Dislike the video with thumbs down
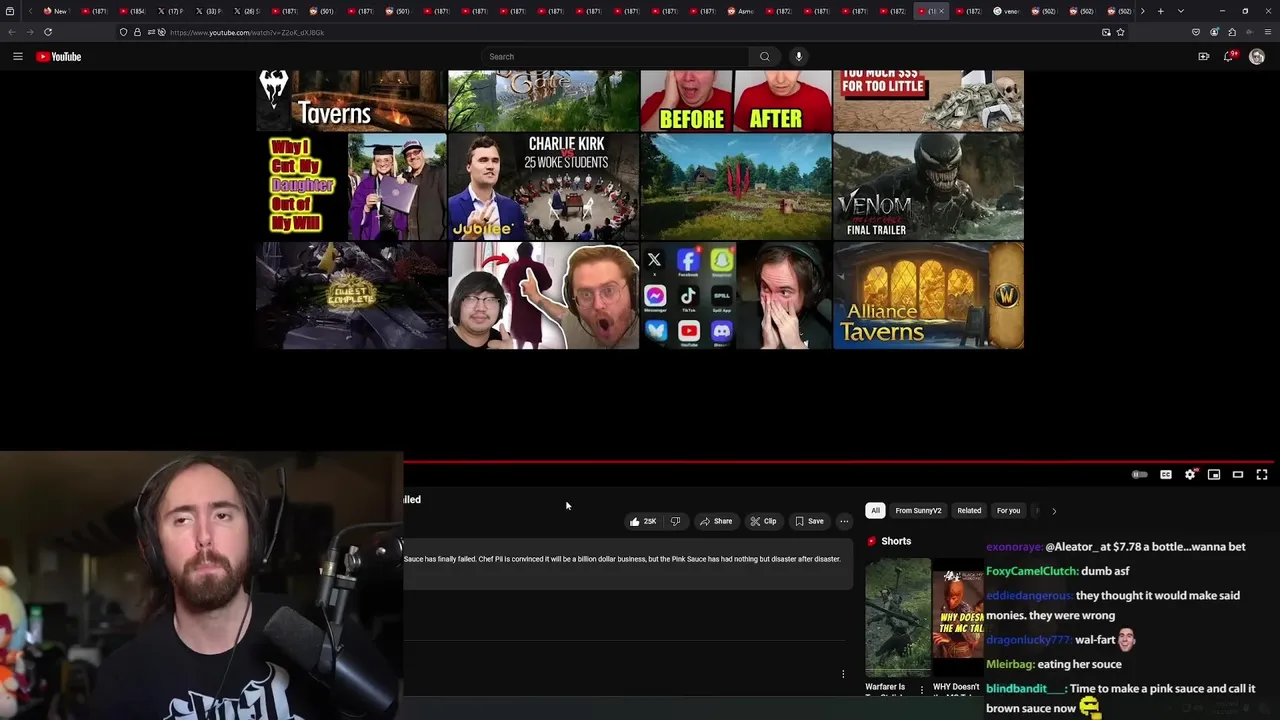The height and width of the screenshot is (720, 1280). (676, 521)
